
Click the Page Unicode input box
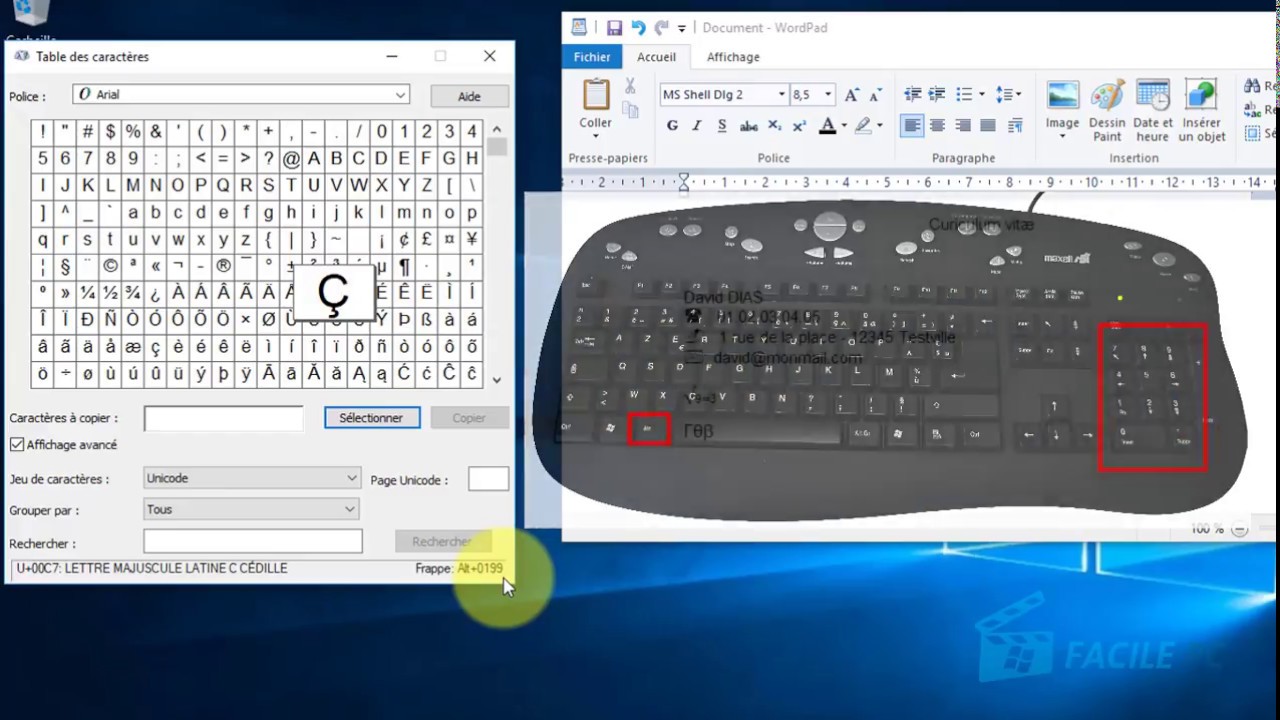click(488, 479)
